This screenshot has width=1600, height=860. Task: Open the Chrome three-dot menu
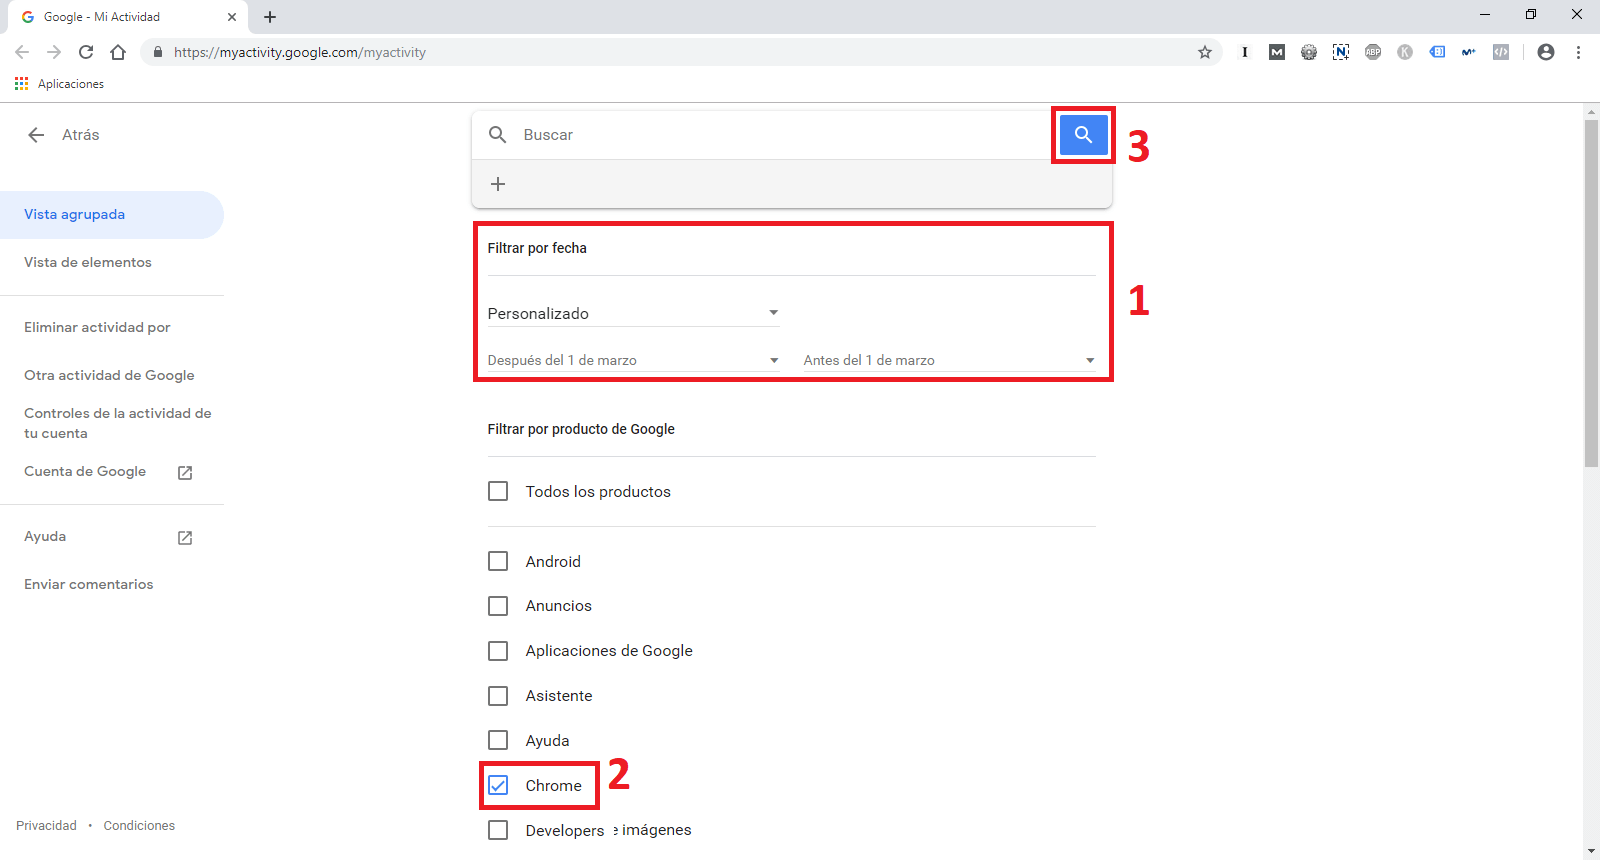pos(1578,52)
